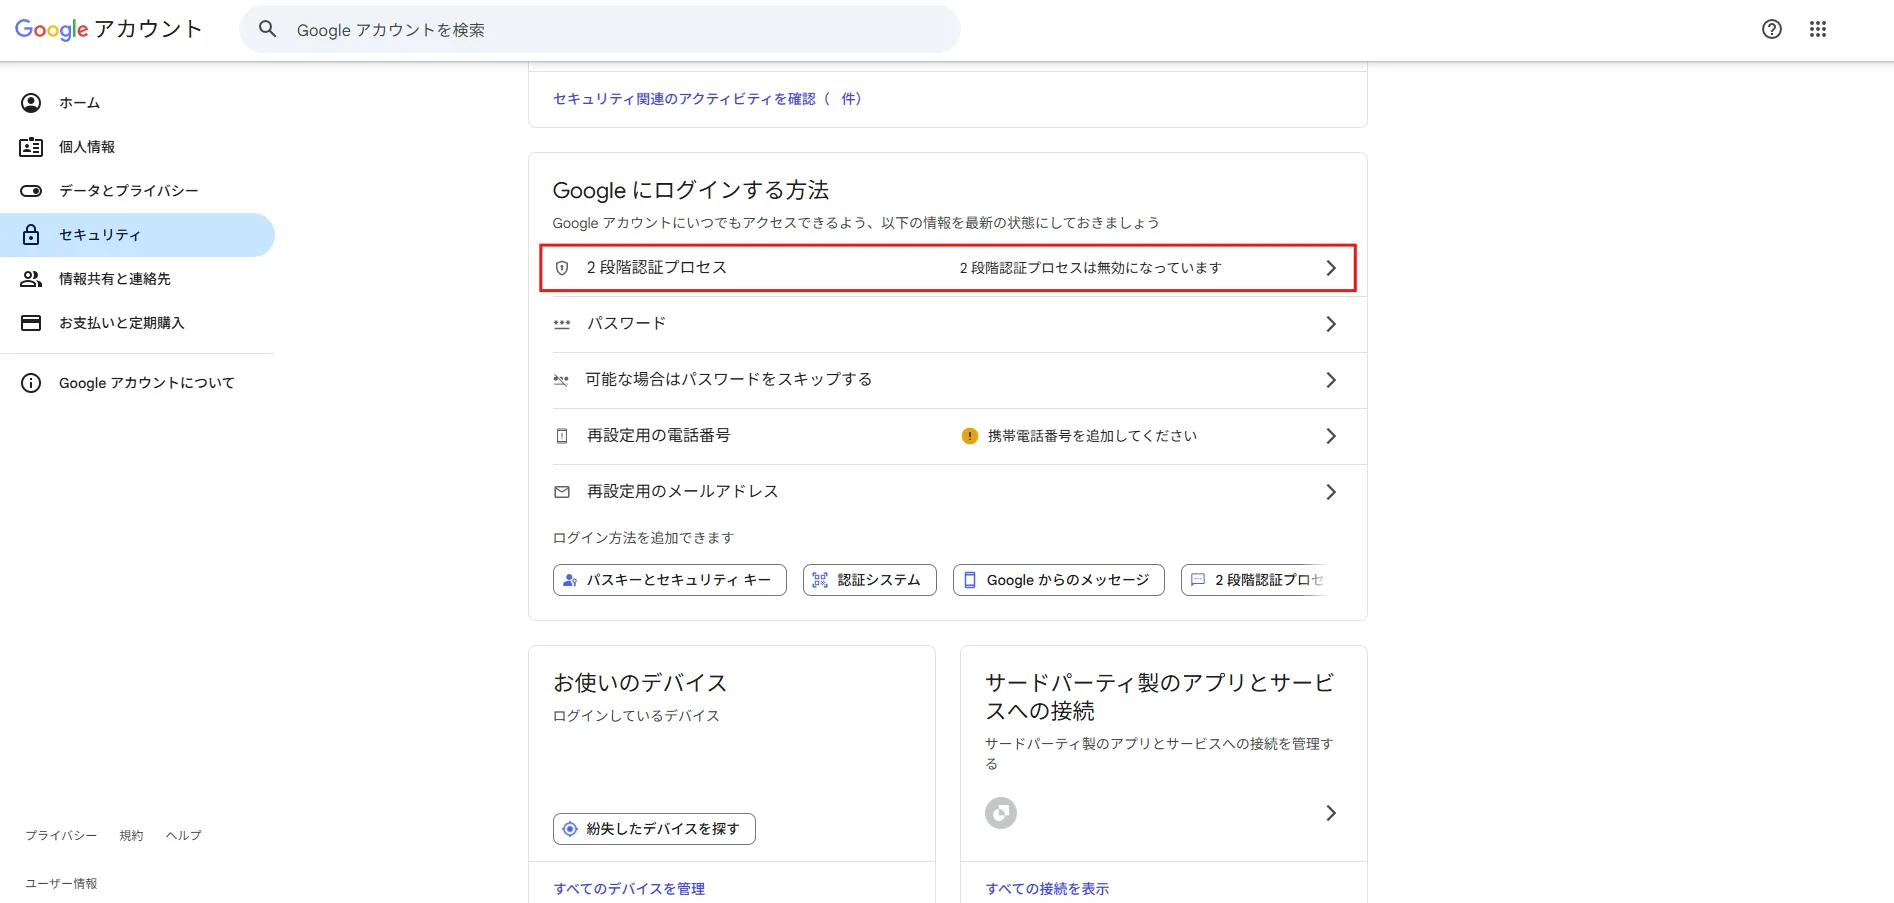Open データとプライバシー in sidebar

(x=137, y=191)
